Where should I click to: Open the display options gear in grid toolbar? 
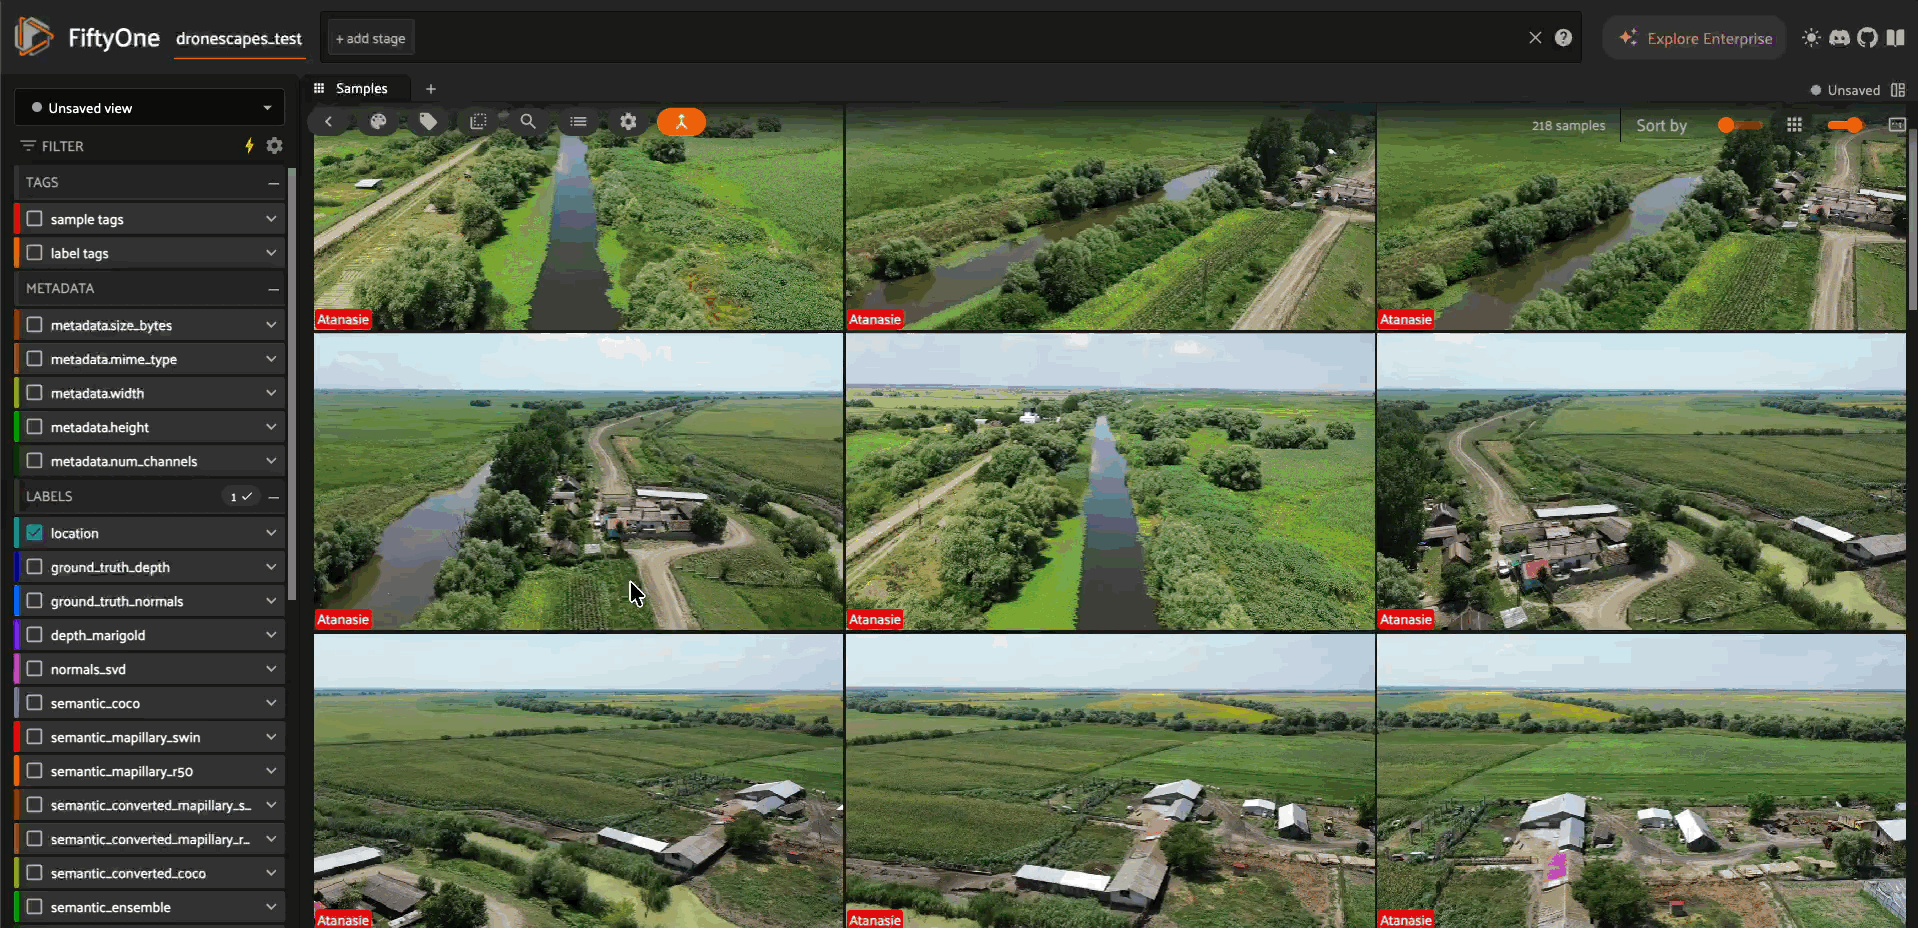click(628, 122)
